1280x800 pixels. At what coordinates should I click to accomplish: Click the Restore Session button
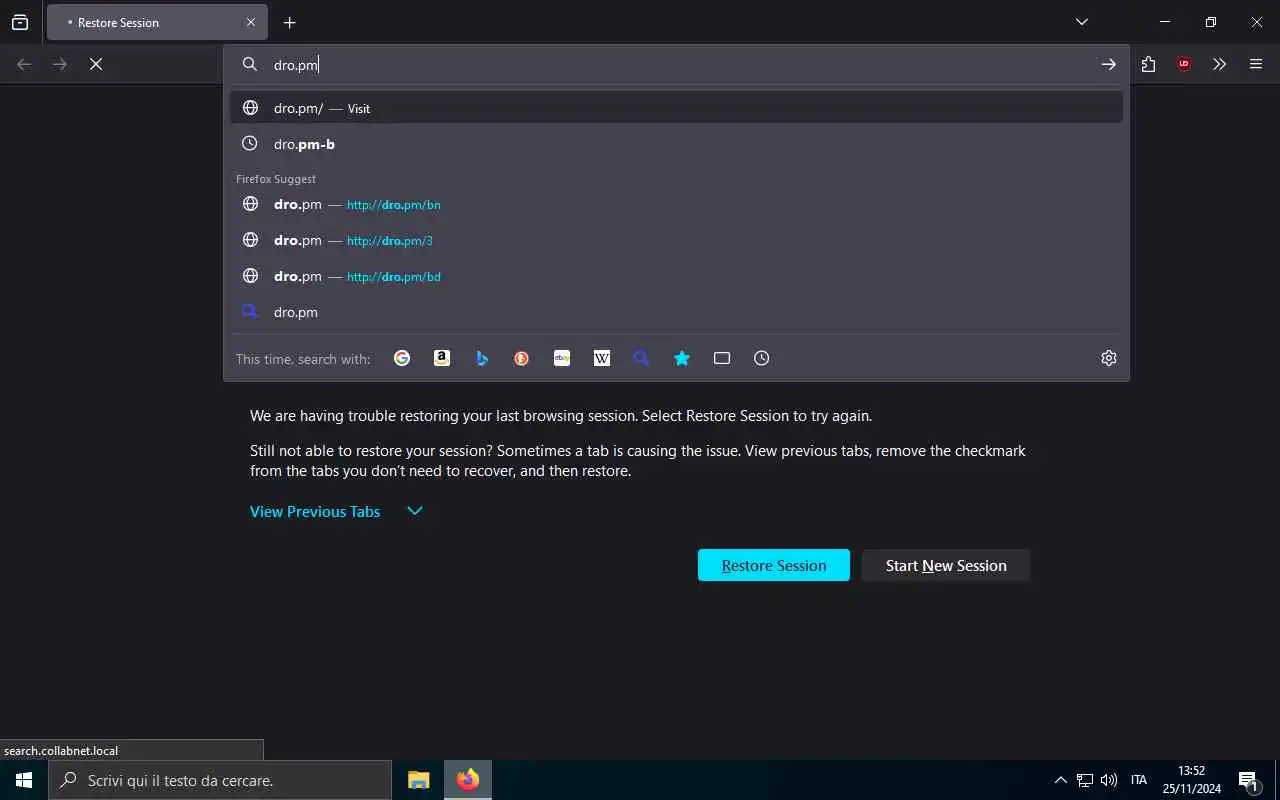click(x=774, y=565)
